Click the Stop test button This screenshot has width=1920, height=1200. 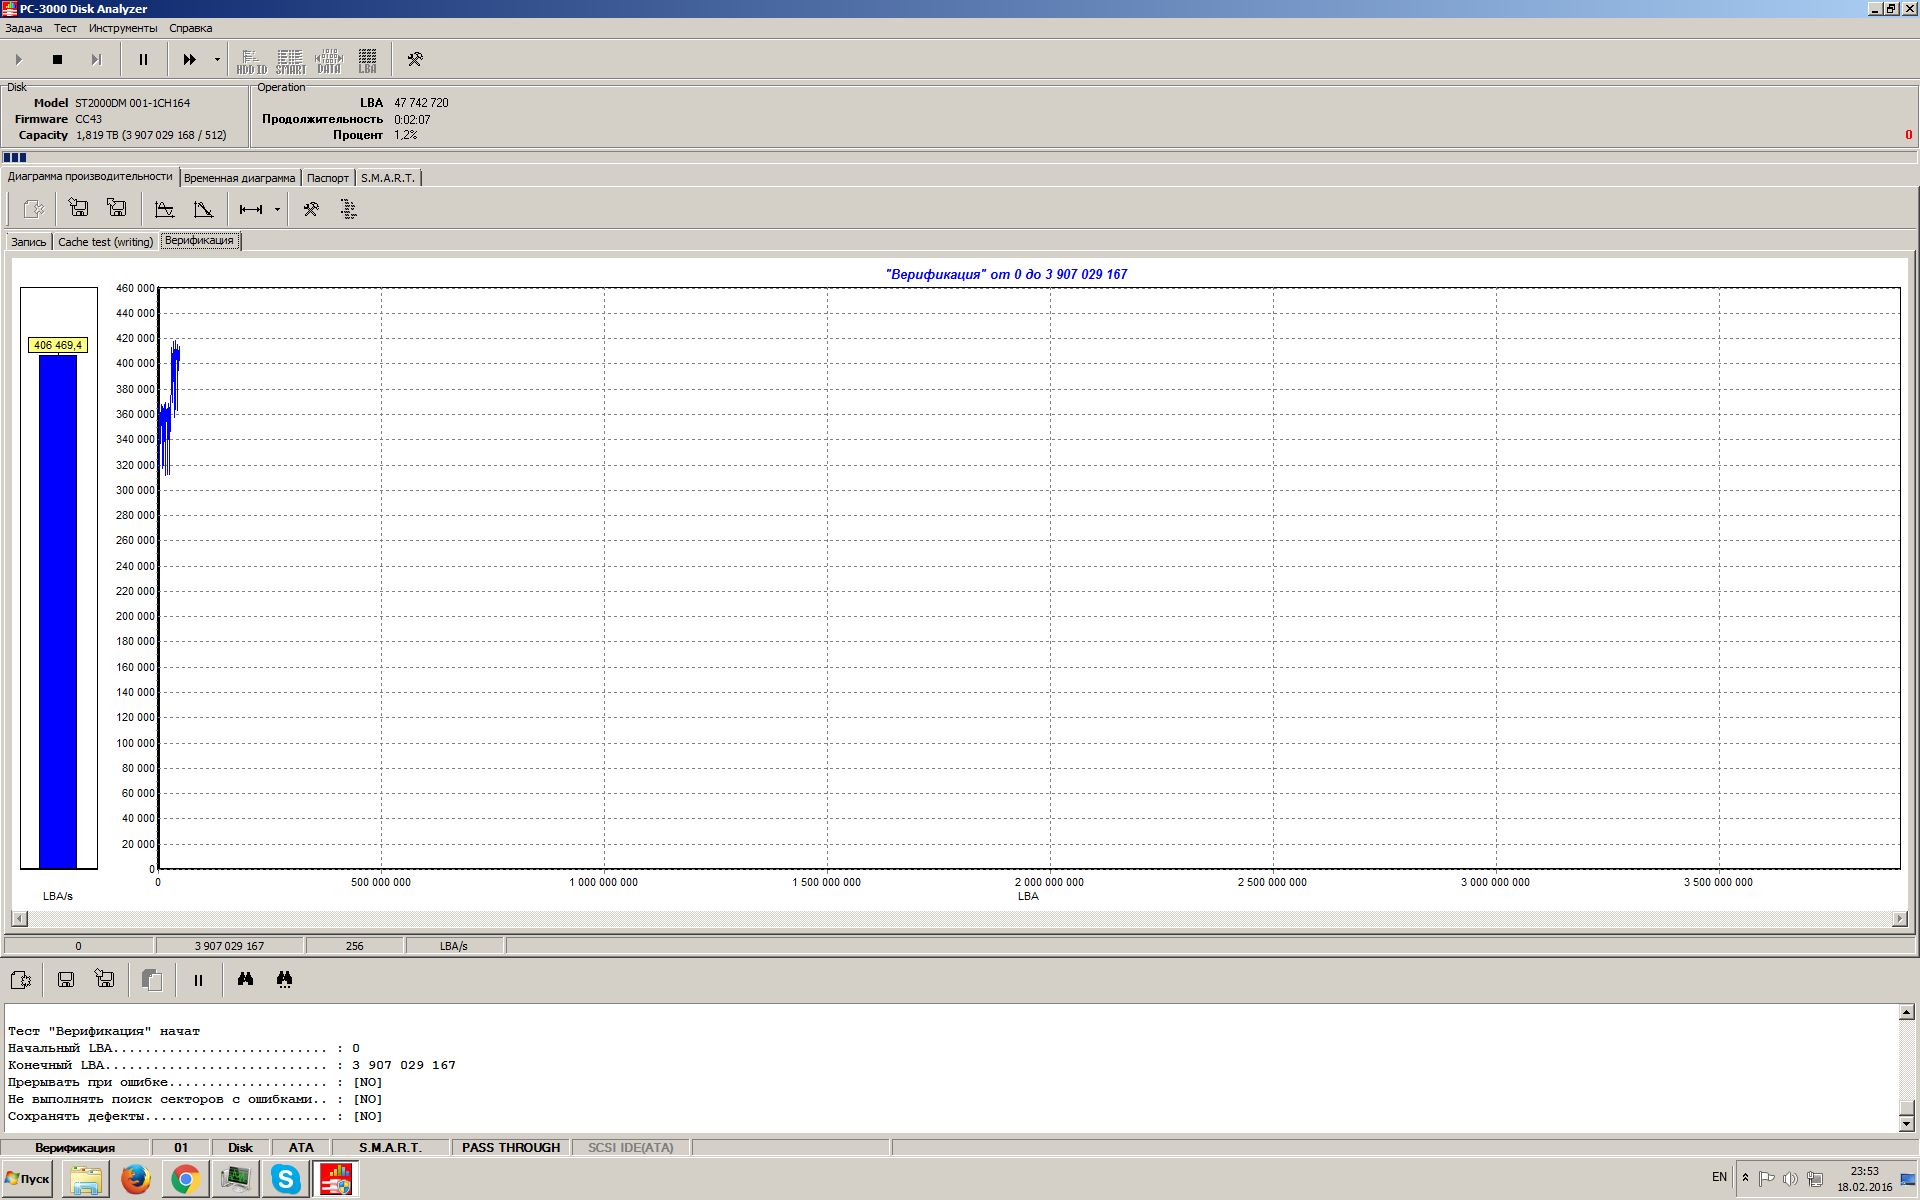tap(57, 60)
